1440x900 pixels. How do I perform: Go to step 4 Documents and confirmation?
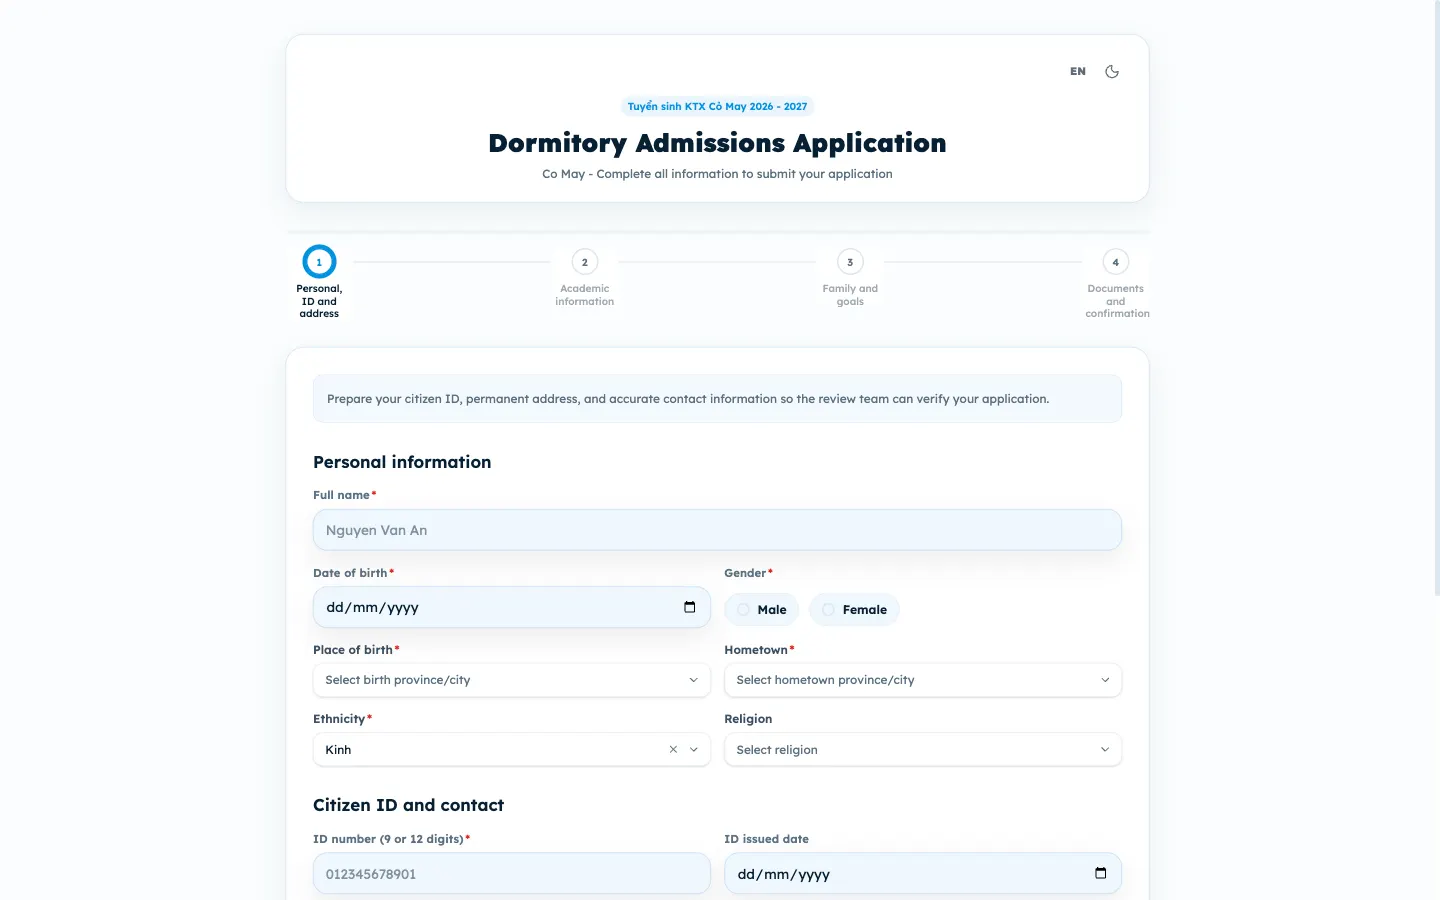point(1116,284)
